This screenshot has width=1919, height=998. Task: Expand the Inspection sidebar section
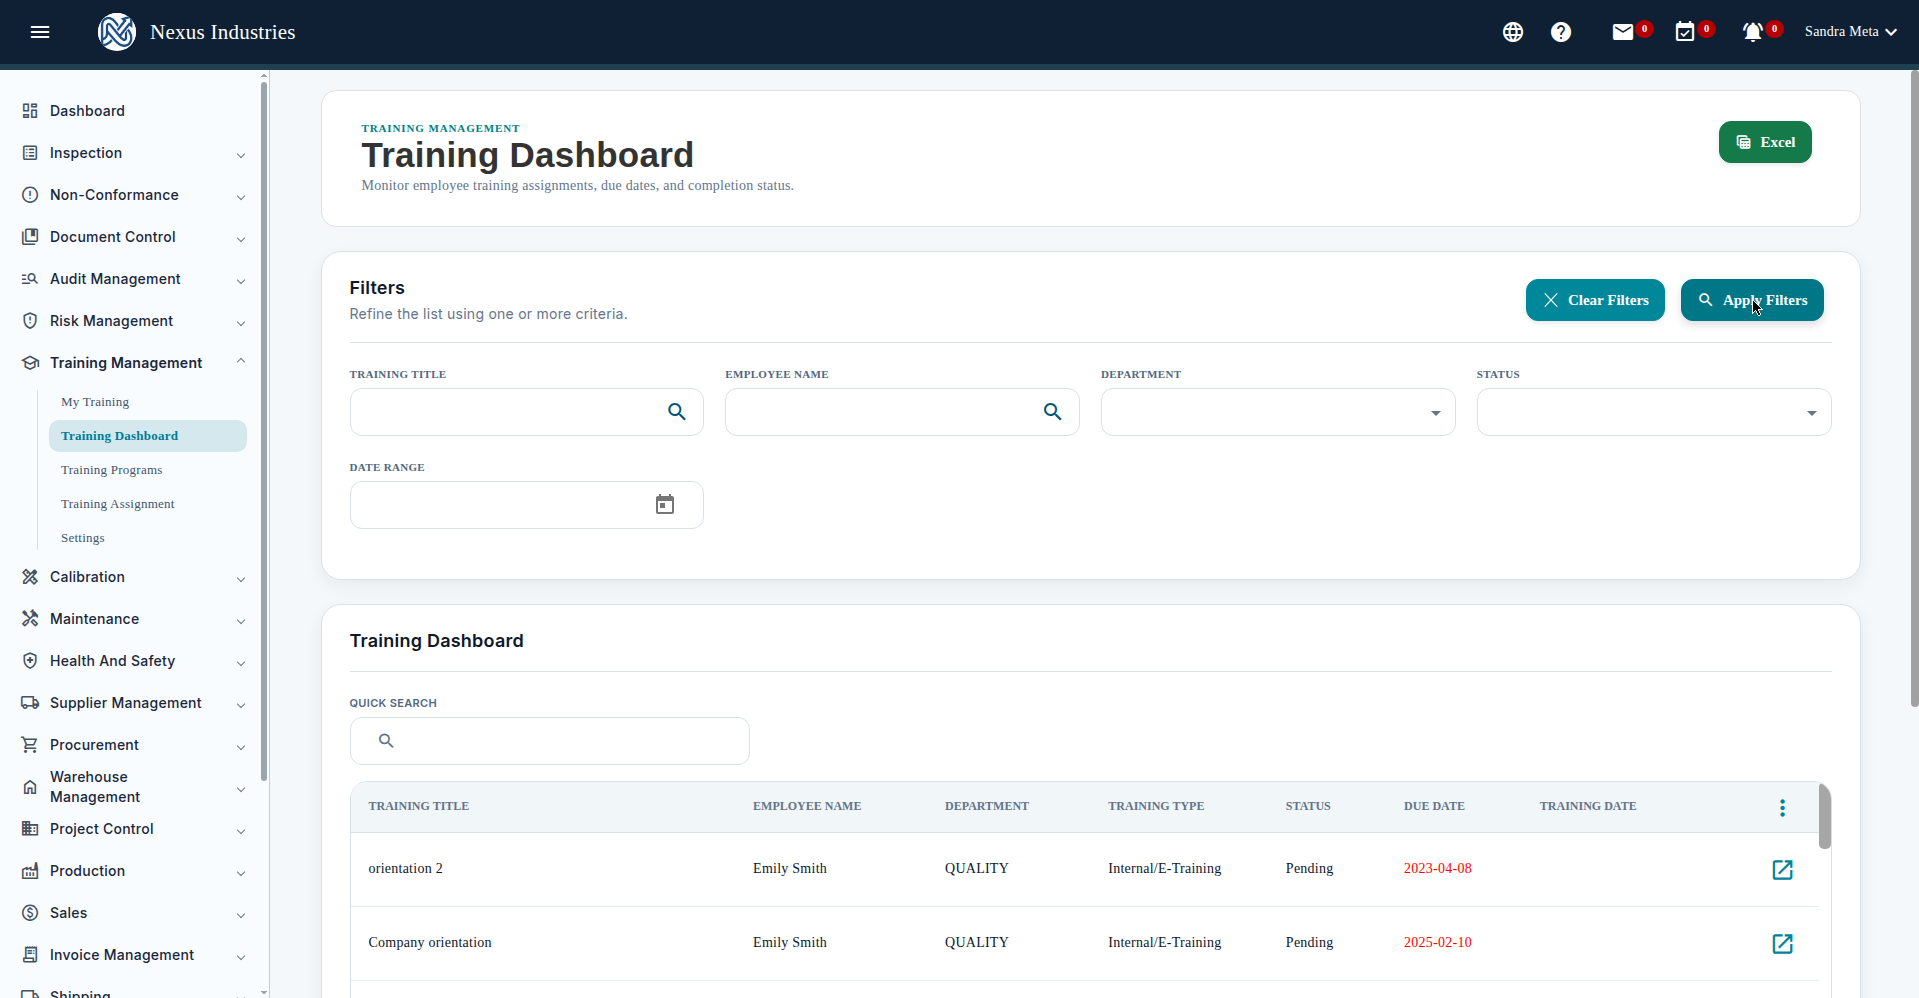pyautogui.click(x=134, y=153)
